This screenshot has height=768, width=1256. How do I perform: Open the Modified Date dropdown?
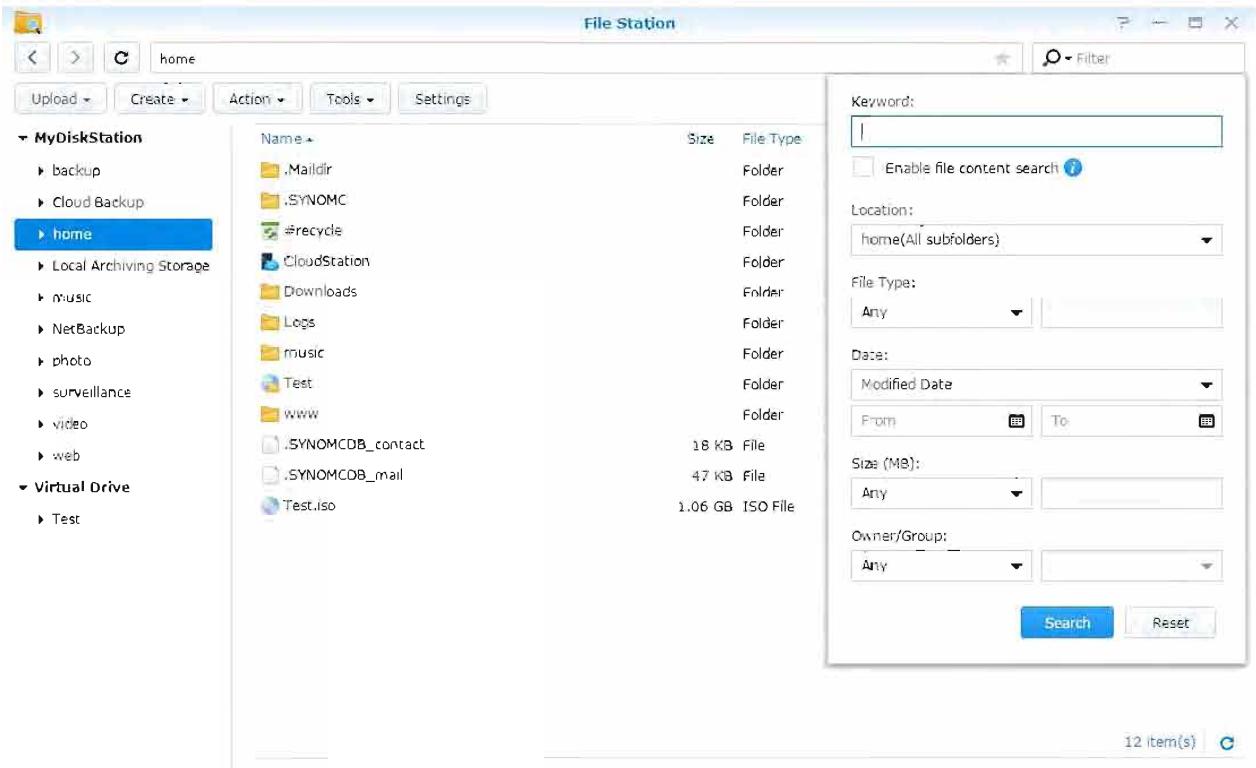click(x=1036, y=384)
